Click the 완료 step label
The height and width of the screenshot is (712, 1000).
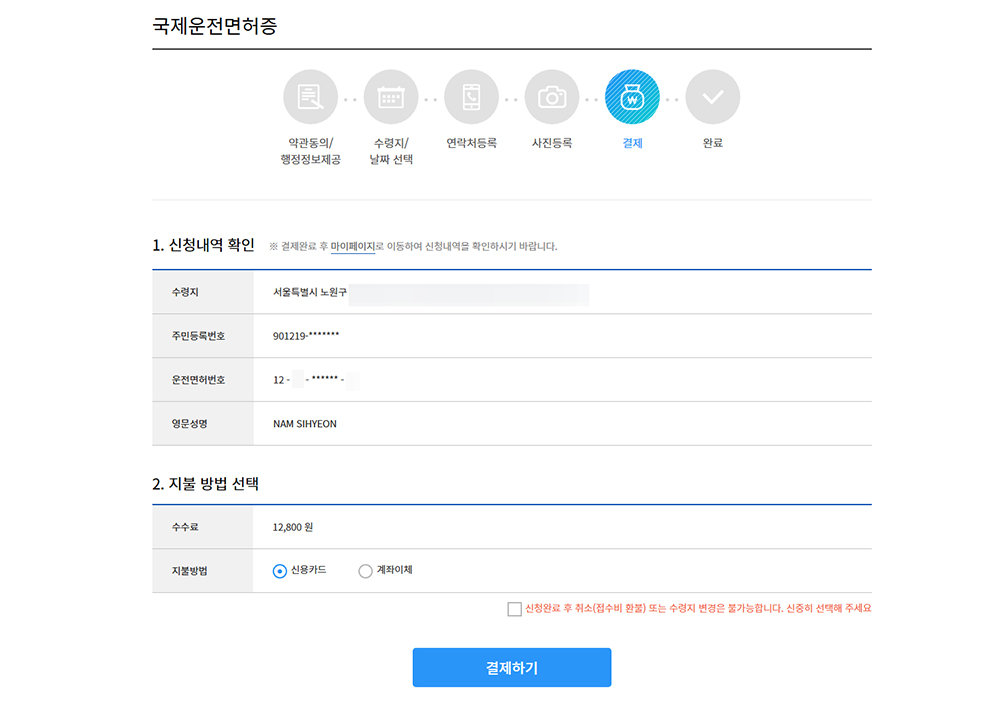(713, 143)
